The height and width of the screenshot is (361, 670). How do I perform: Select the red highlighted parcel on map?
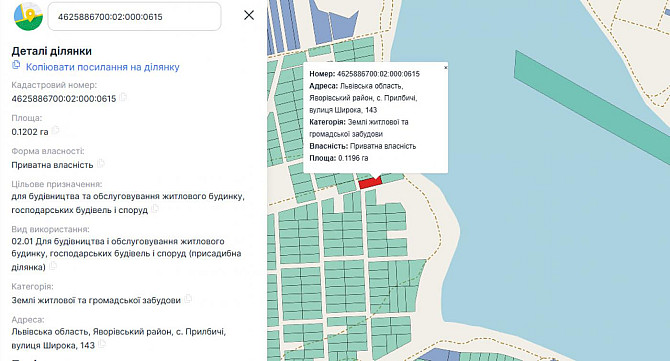369,182
